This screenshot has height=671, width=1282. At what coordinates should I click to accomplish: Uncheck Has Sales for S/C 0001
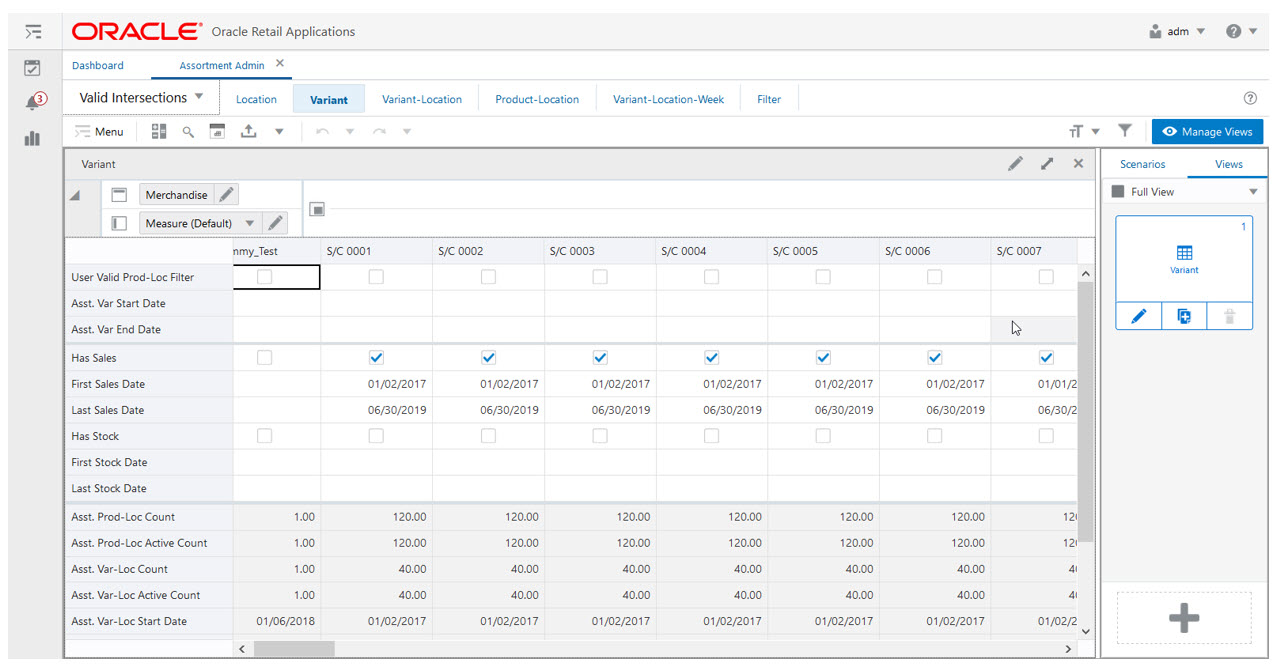point(376,357)
